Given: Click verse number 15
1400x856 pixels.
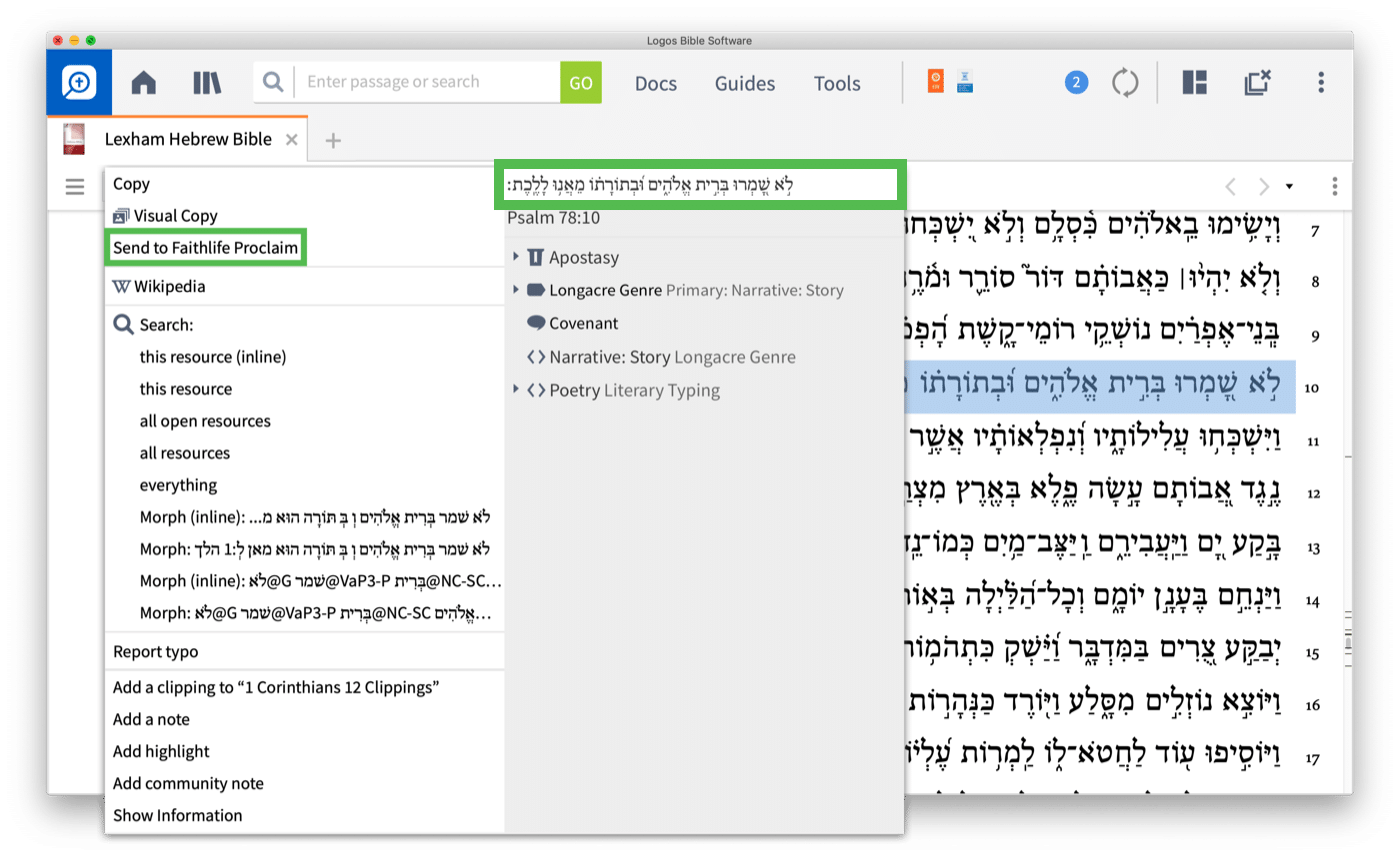Looking at the screenshot, I should point(1314,654).
